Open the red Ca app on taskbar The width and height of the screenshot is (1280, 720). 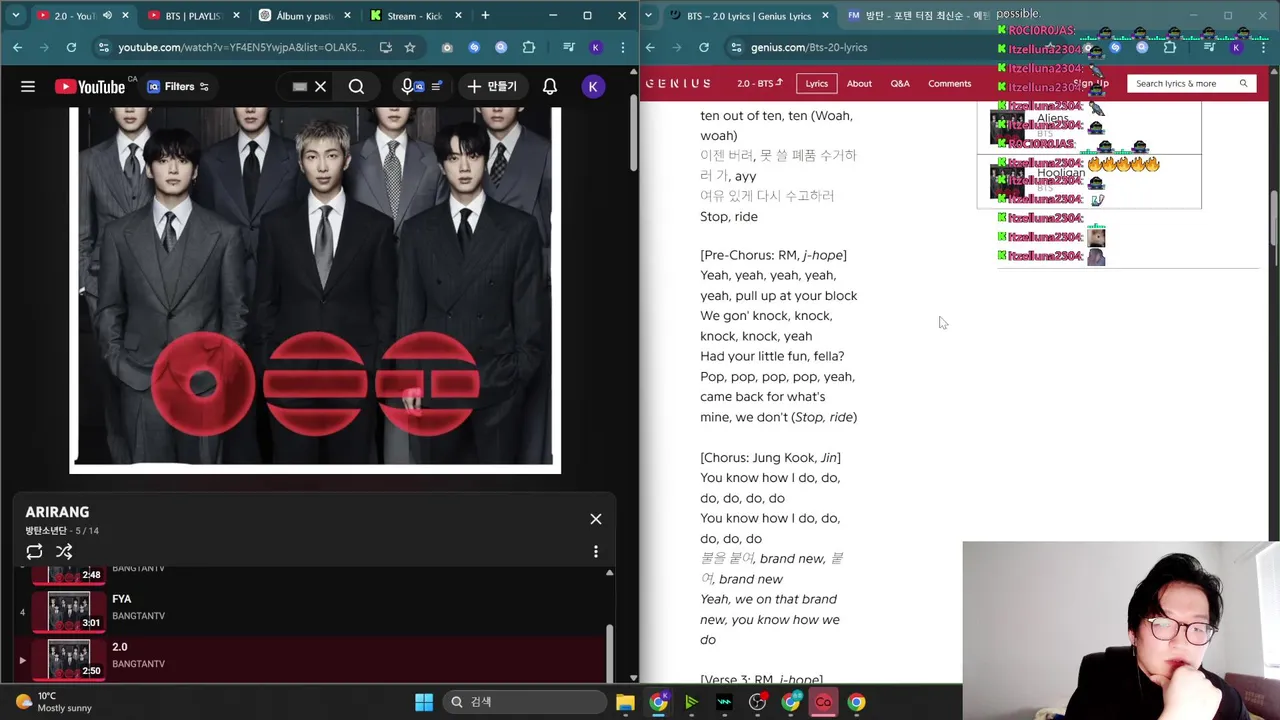tap(823, 702)
